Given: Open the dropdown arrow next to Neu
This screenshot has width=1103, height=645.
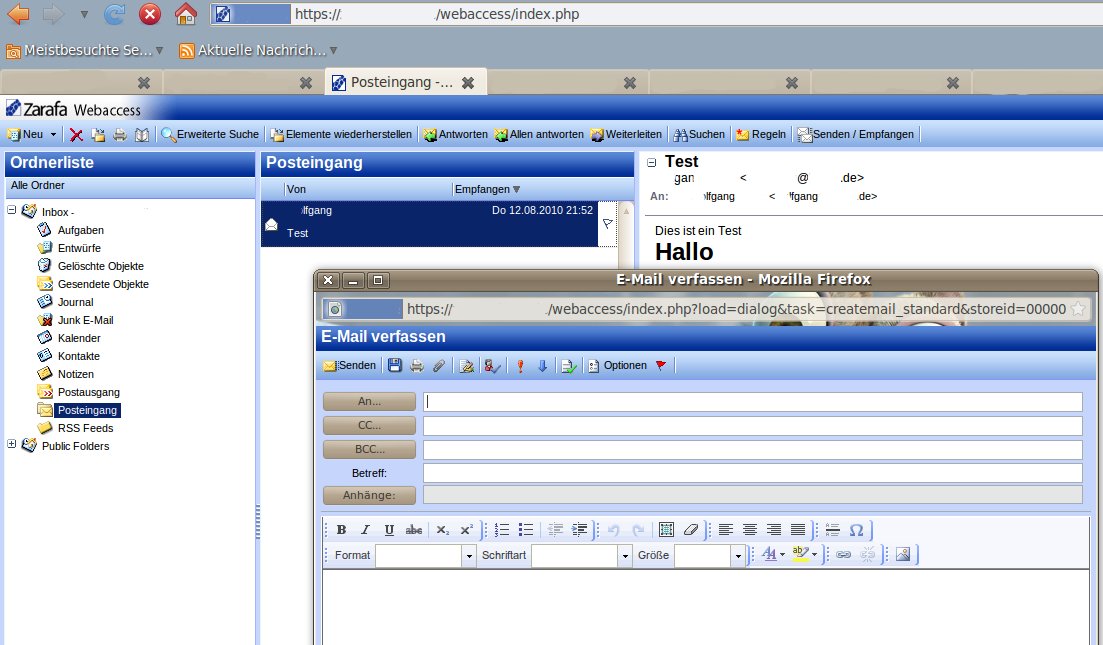Looking at the screenshot, I should pyautogui.click(x=53, y=135).
